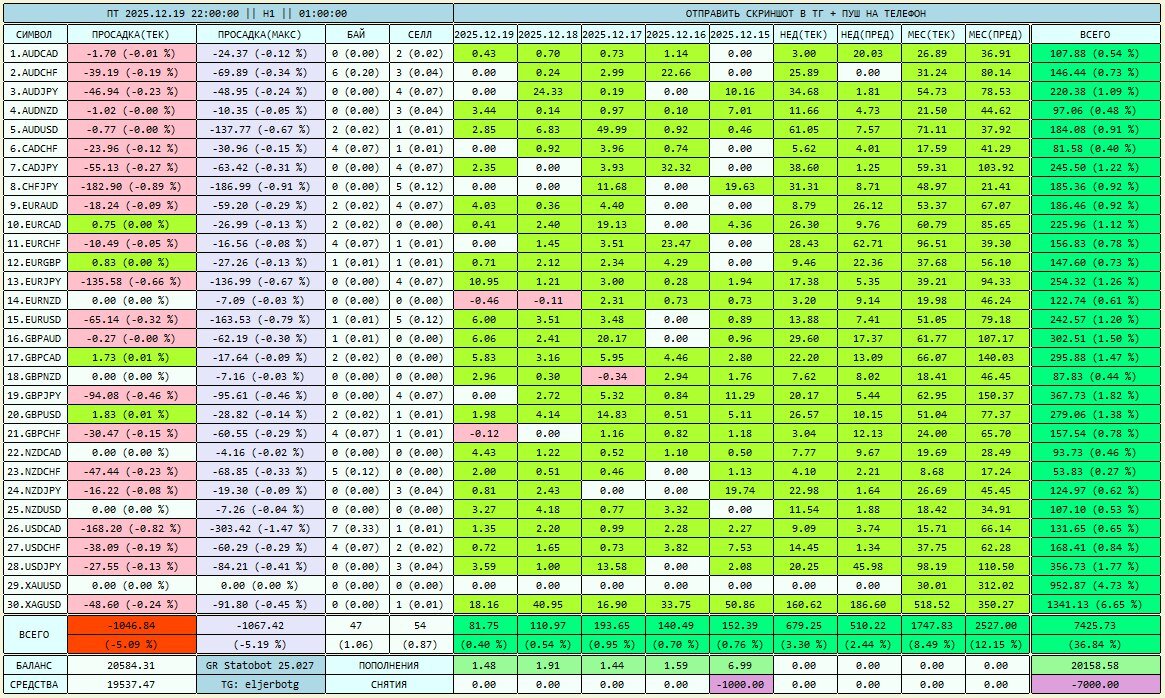This screenshot has width=1165, height=698.
Task: Click the send screenshot to TG header button
Action: 805,13
